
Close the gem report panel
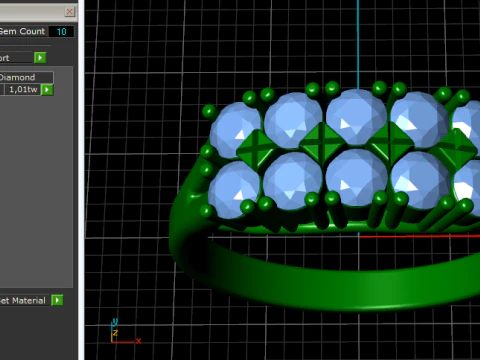click(69, 12)
